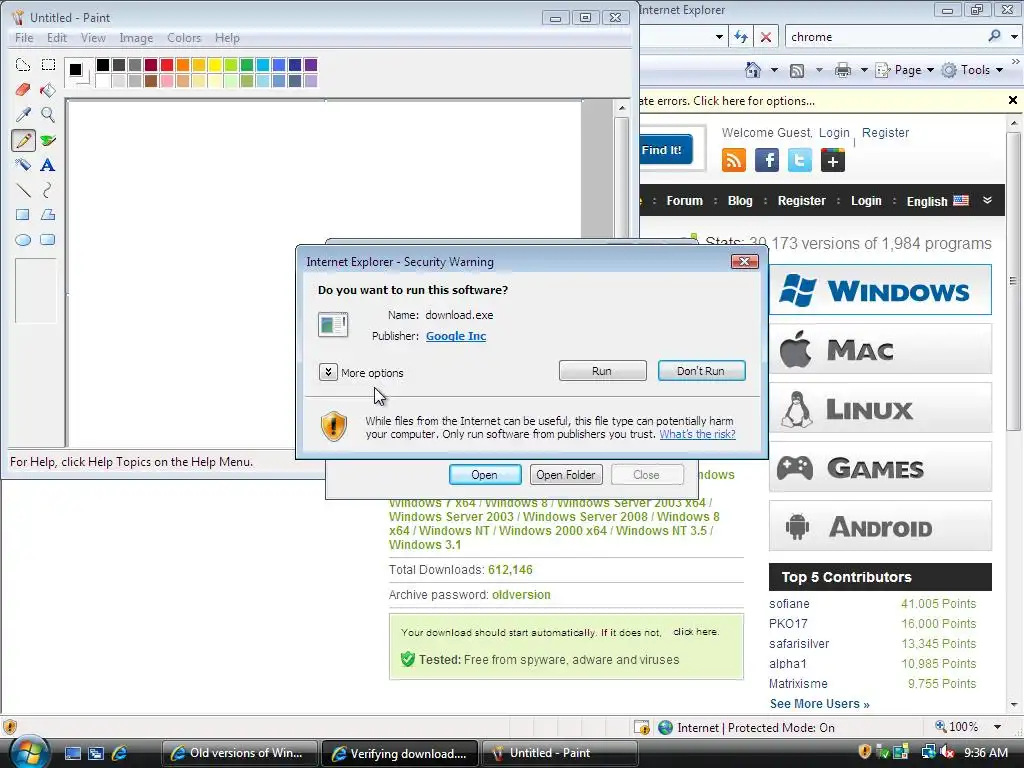Open the Image menu in Paint

tap(136, 38)
